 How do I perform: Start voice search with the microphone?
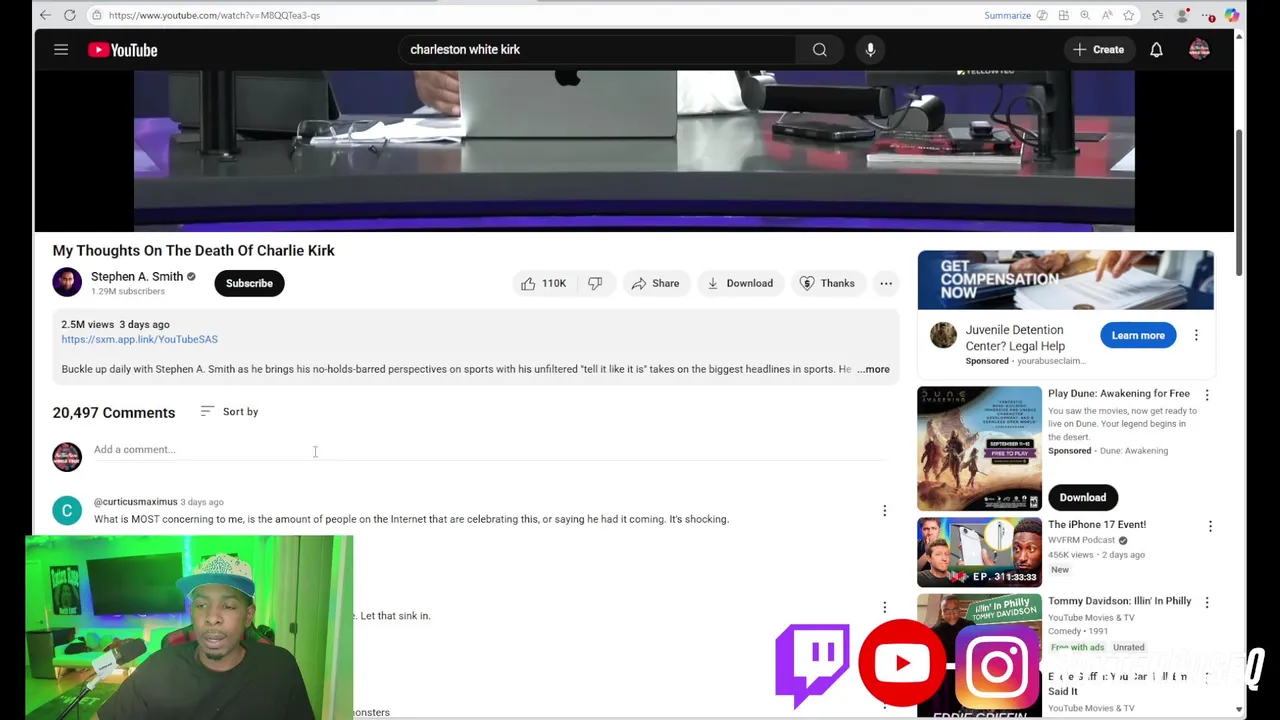(x=870, y=49)
